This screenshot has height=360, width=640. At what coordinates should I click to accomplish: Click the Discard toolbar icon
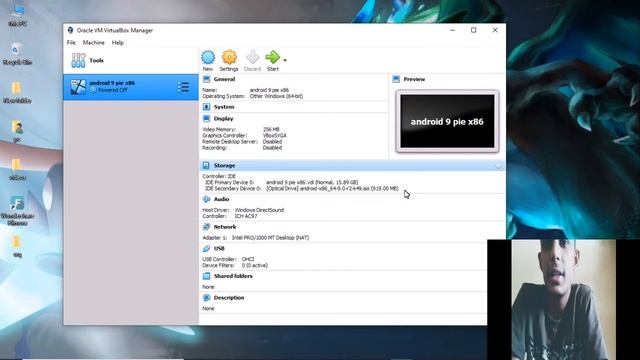(253, 57)
